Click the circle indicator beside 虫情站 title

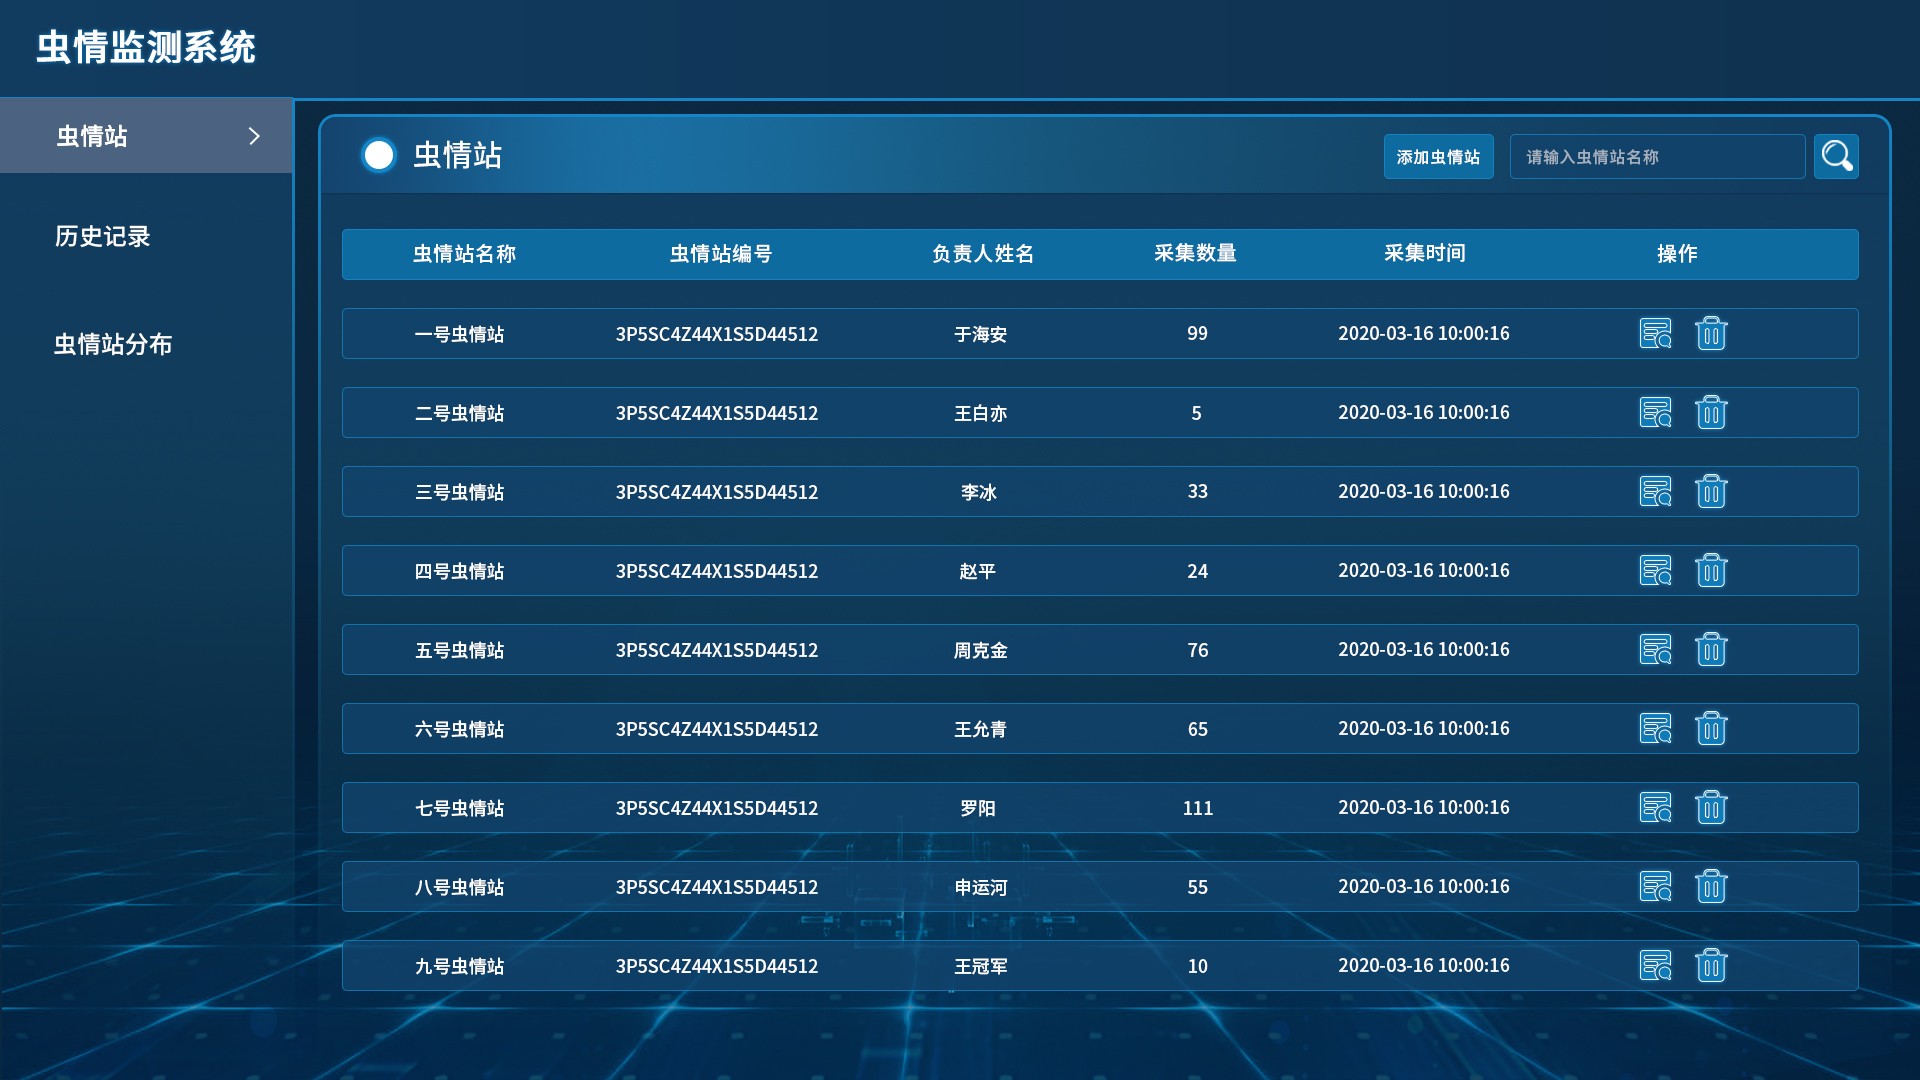379,155
